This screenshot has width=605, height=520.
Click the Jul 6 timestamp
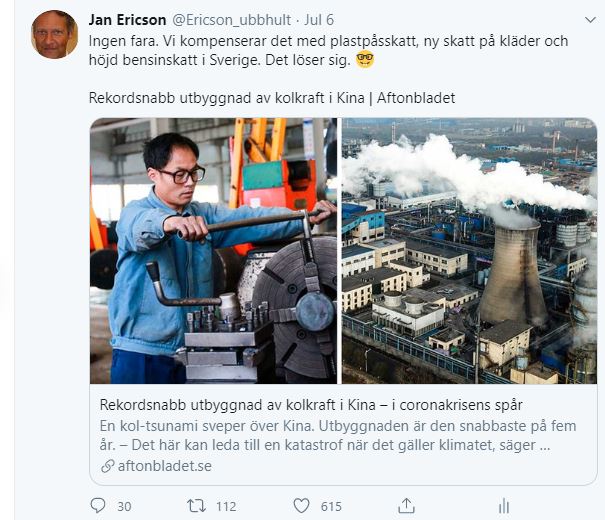[x=319, y=20]
